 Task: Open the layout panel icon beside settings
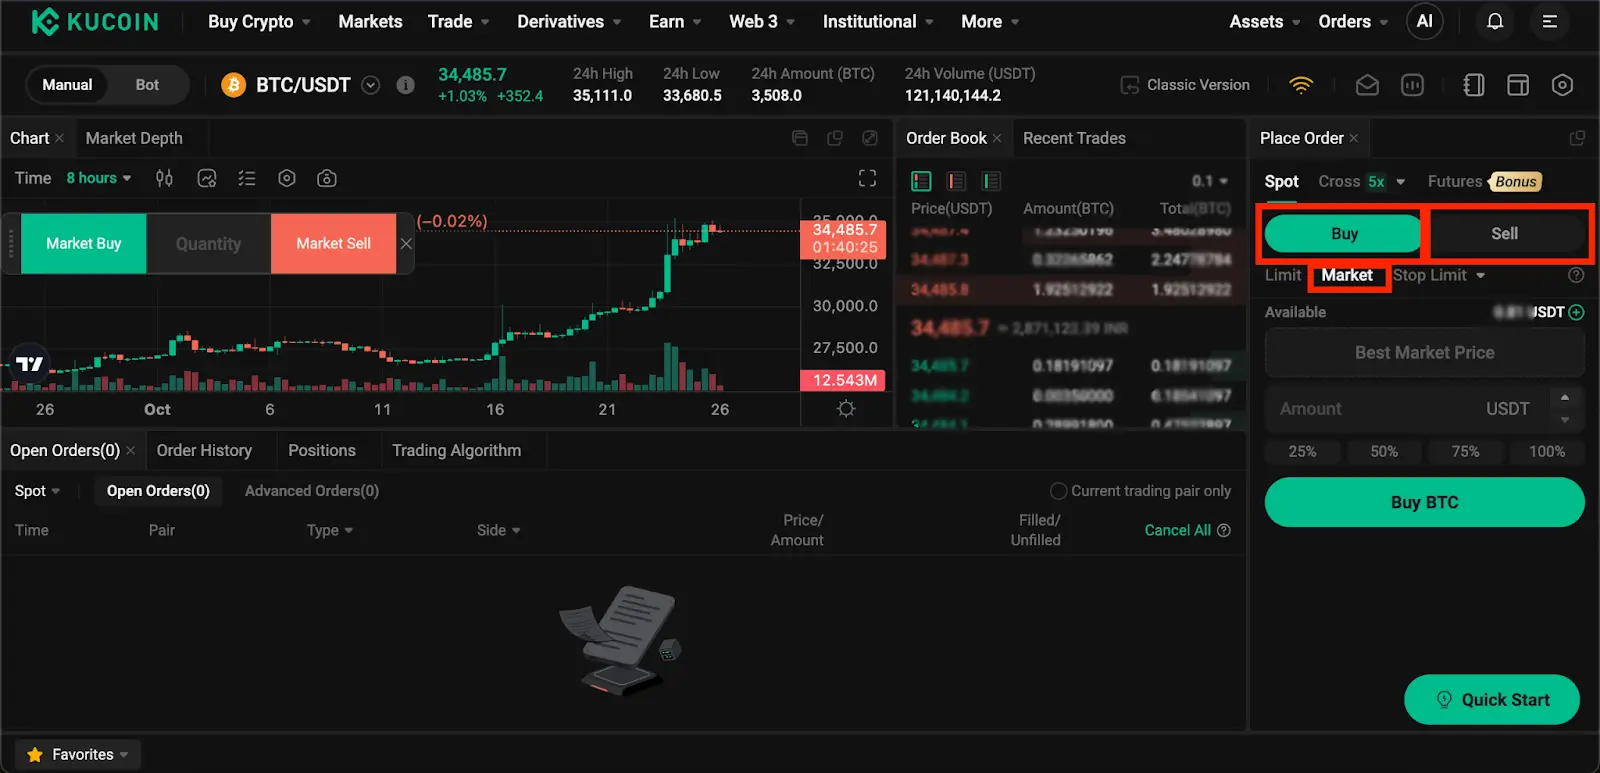click(x=1517, y=85)
